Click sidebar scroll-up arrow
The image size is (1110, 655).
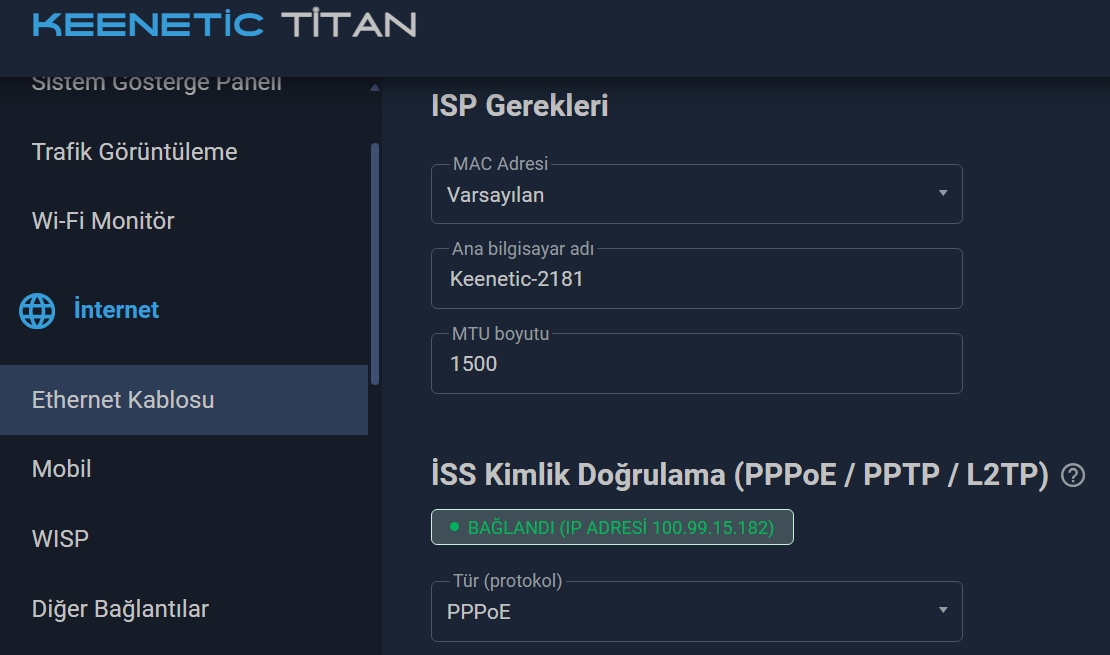pyautogui.click(x=374, y=88)
